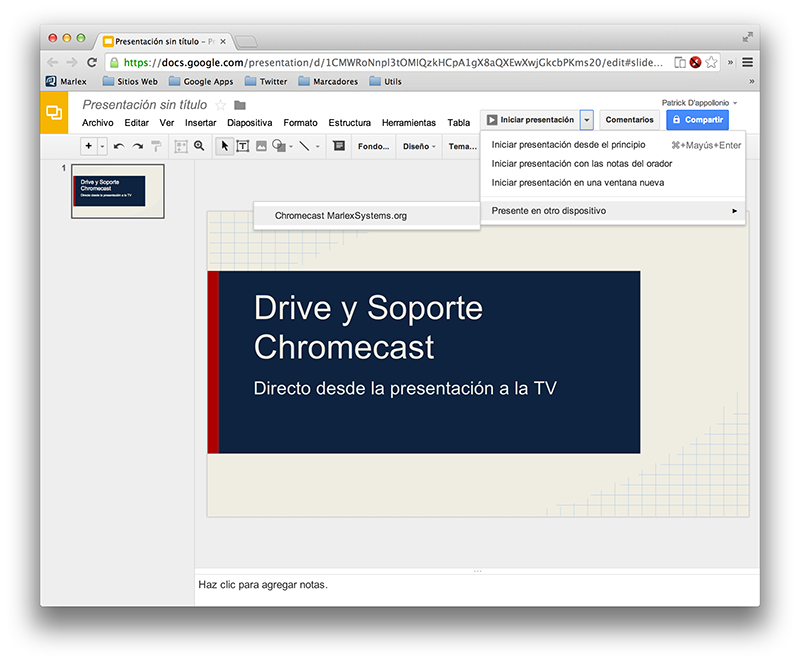Select the zoom magnifier tool
The width and height of the screenshot is (800, 662).
pyautogui.click(x=199, y=146)
